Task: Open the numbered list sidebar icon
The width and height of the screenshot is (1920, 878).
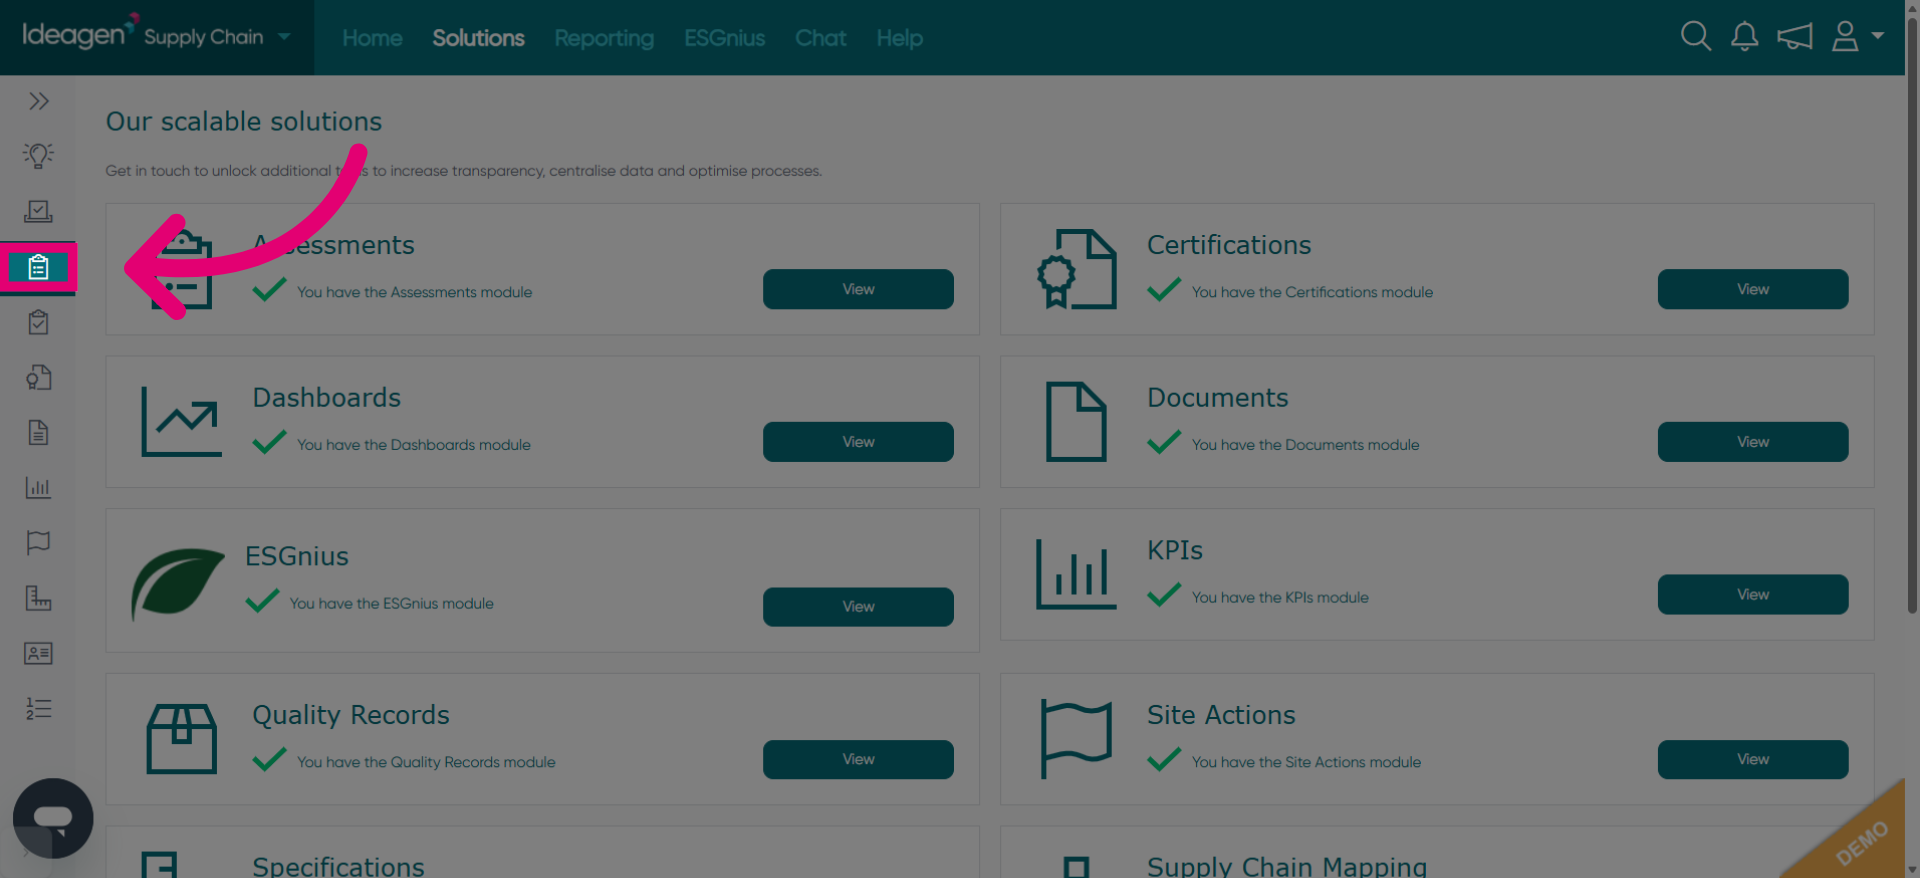Action: (x=38, y=708)
